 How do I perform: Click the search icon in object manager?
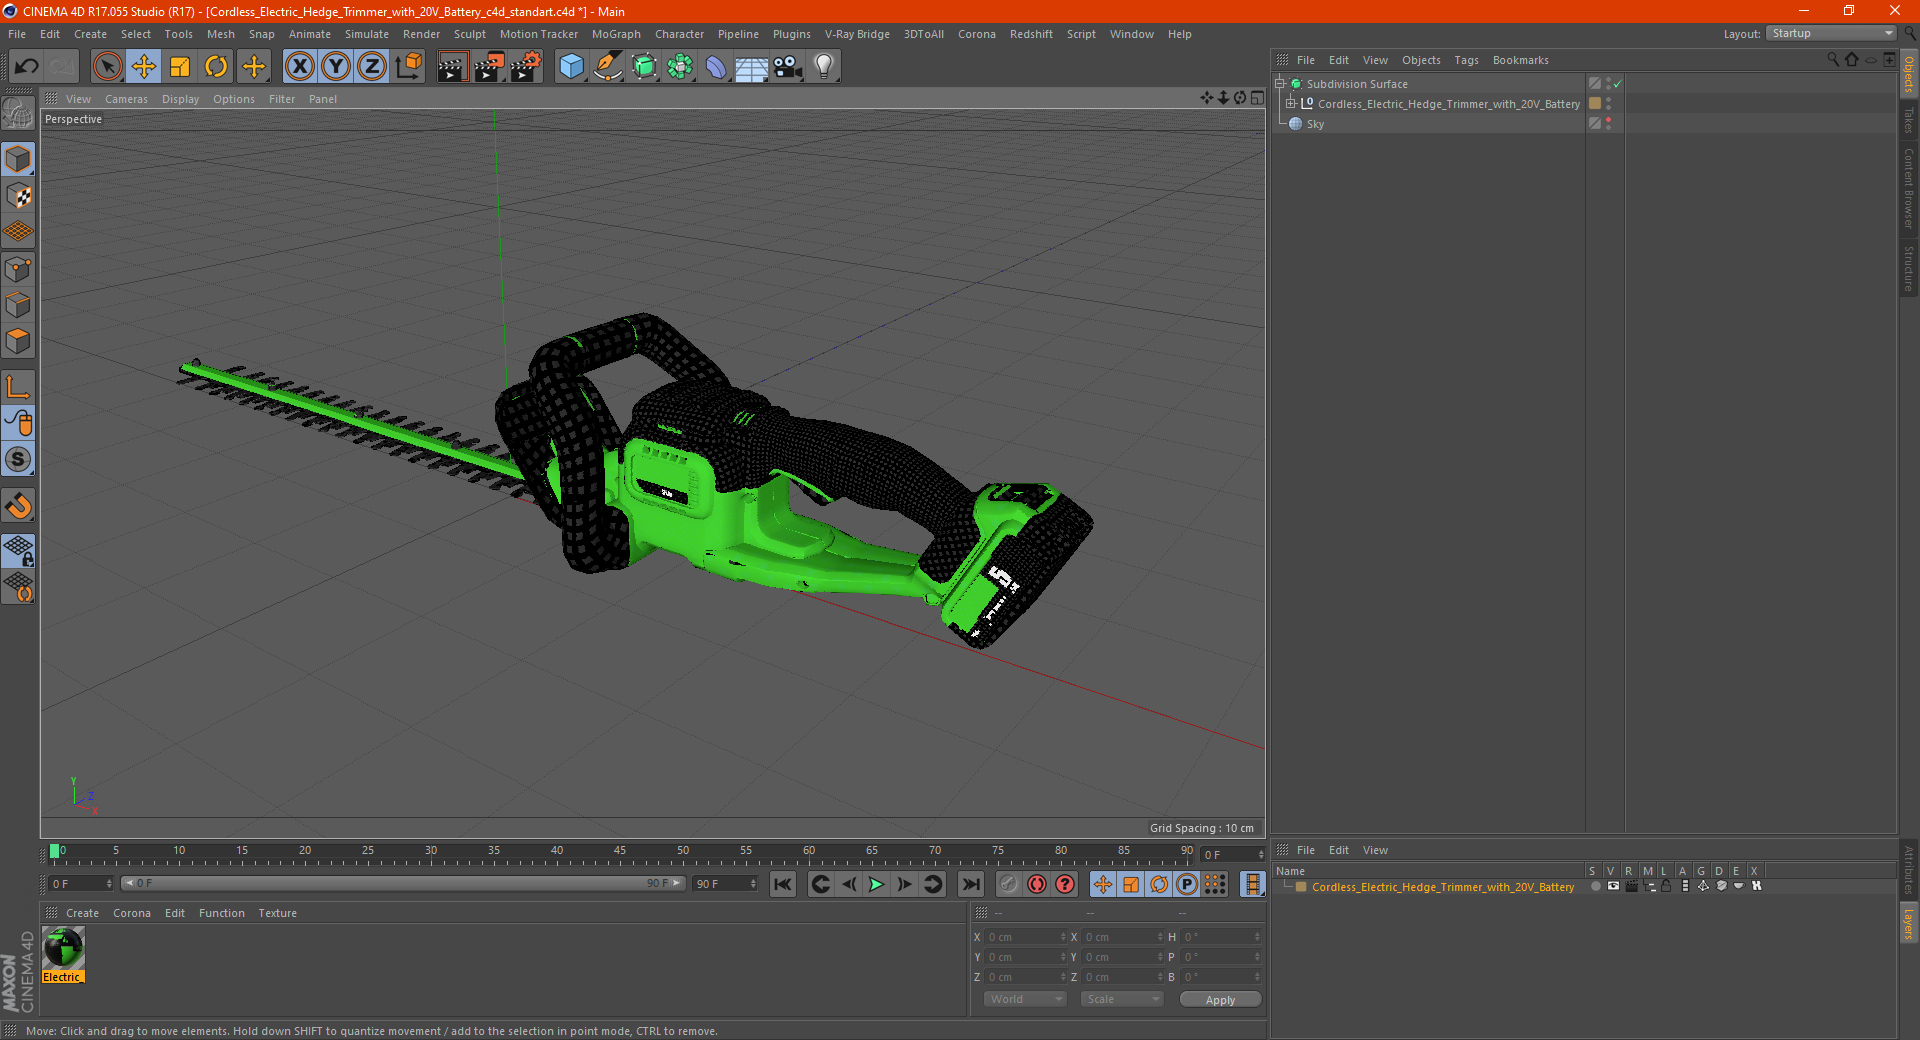pos(1833,60)
